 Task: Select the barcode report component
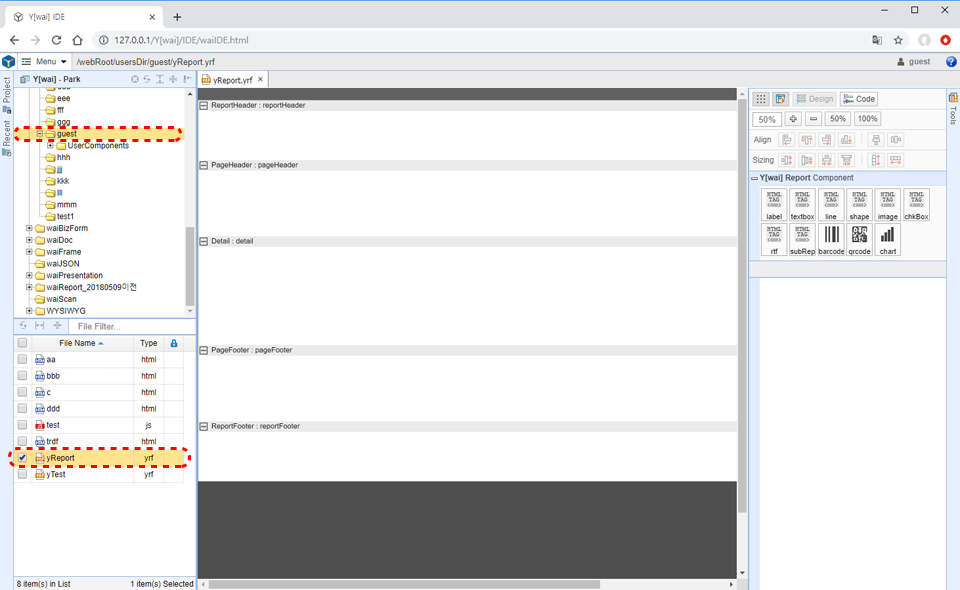831,239
